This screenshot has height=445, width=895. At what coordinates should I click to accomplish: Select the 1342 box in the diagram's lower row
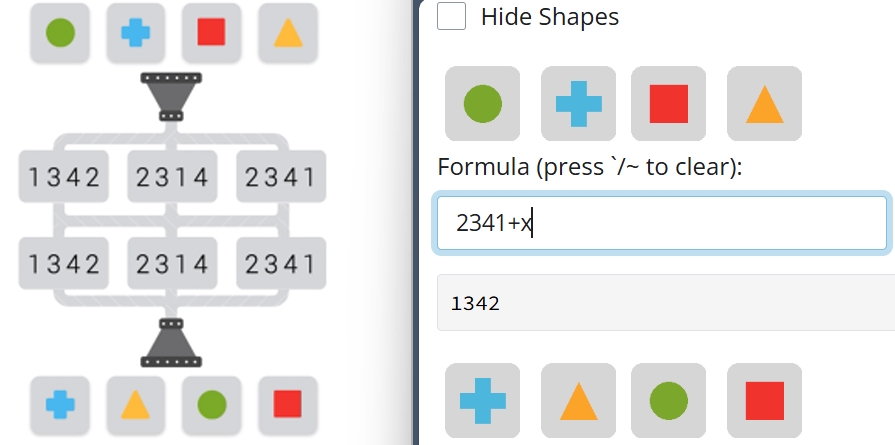coord(65,264)
